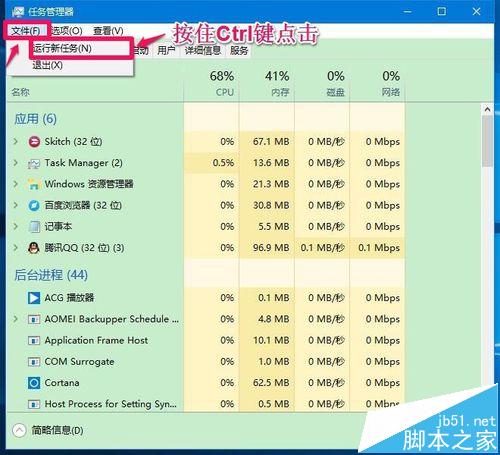Switch to the 服务 tab

coord(239,51)
